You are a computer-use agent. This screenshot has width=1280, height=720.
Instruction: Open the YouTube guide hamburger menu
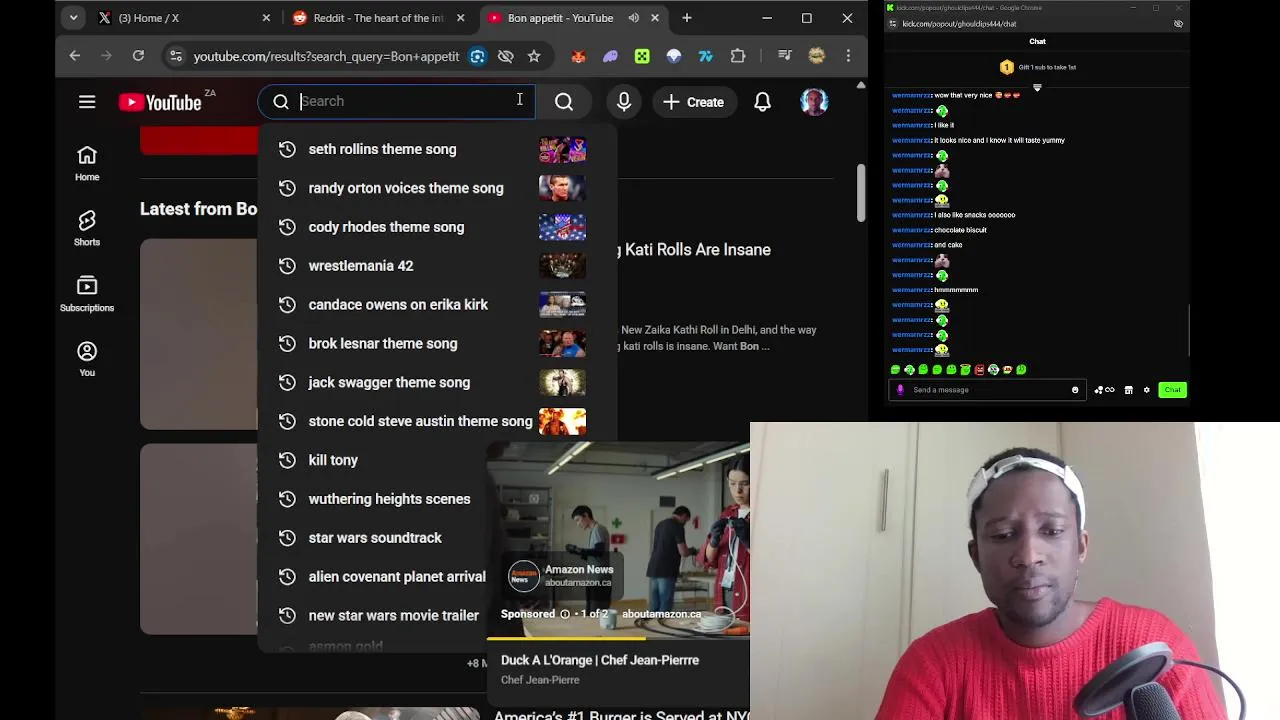[87, 102]
